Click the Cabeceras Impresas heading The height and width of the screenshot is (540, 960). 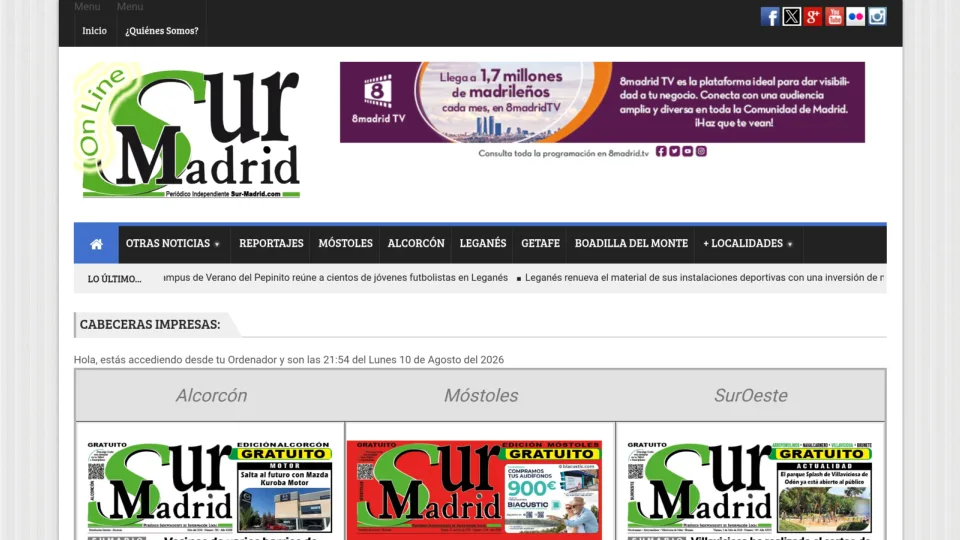(x=150, y=324)
